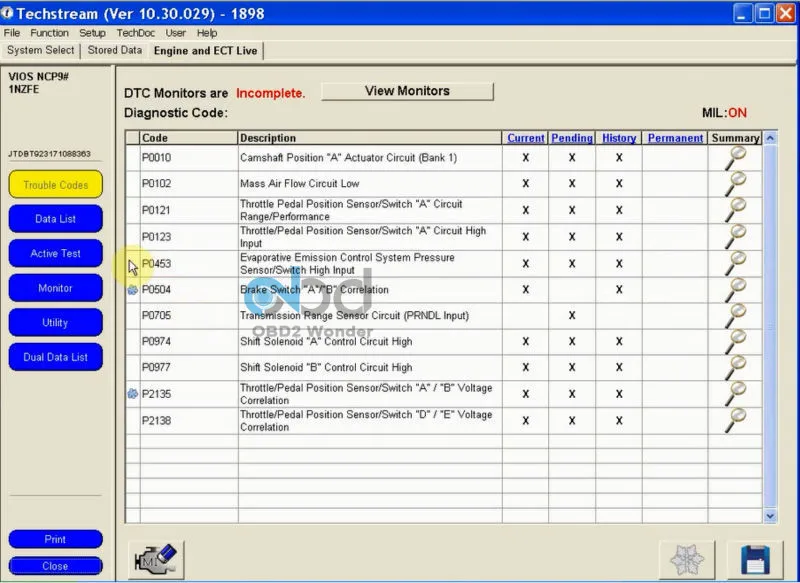The height and width of the screenshot is (583, 800).
Task: Click the freeze frame snowflake beside P2135
Action: click(x=132, y=394)
